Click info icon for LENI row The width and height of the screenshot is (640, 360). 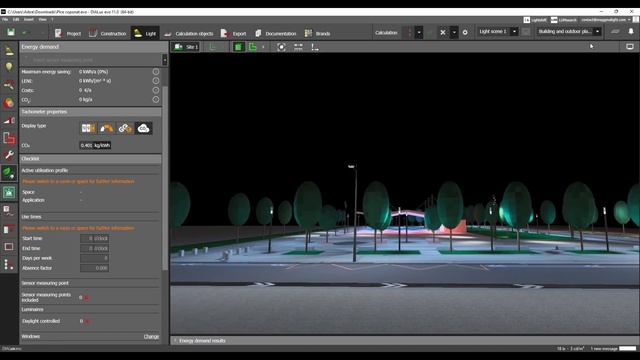click(156, 81)
